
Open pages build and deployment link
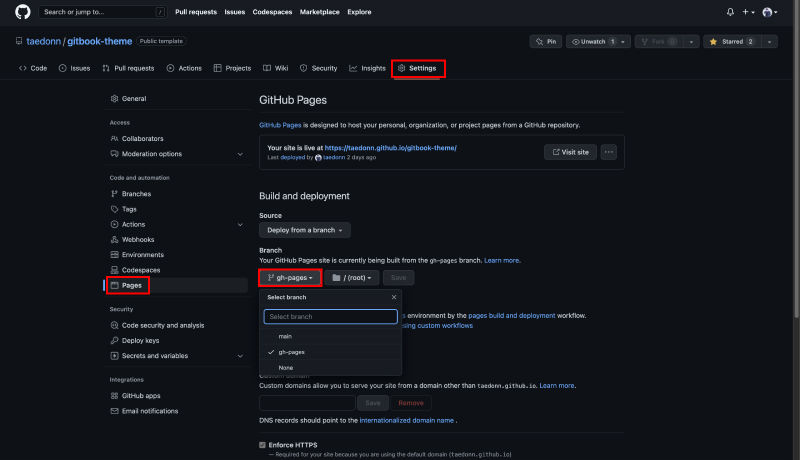pyautogui.click(x=512, y=316)
